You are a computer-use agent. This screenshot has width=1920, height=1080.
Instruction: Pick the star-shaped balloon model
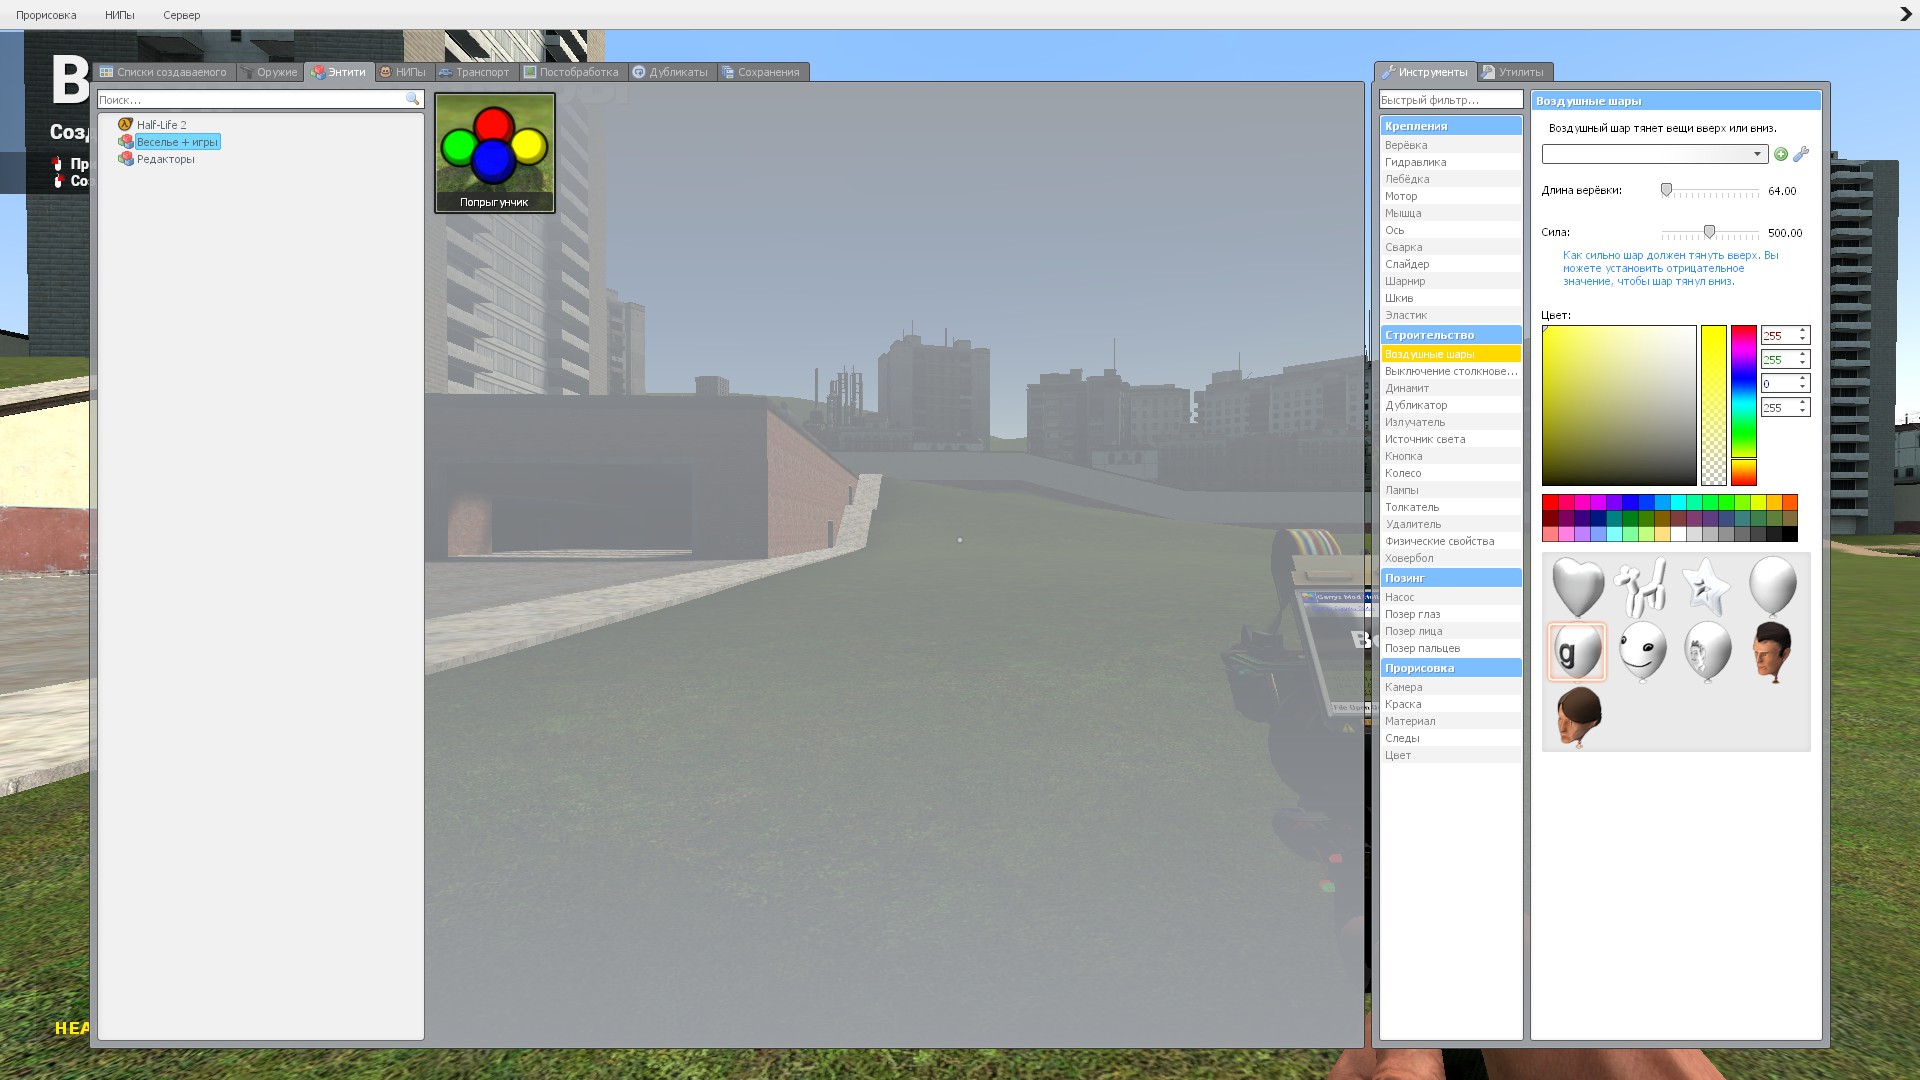pyautogui.click(x=1707, y=587)
